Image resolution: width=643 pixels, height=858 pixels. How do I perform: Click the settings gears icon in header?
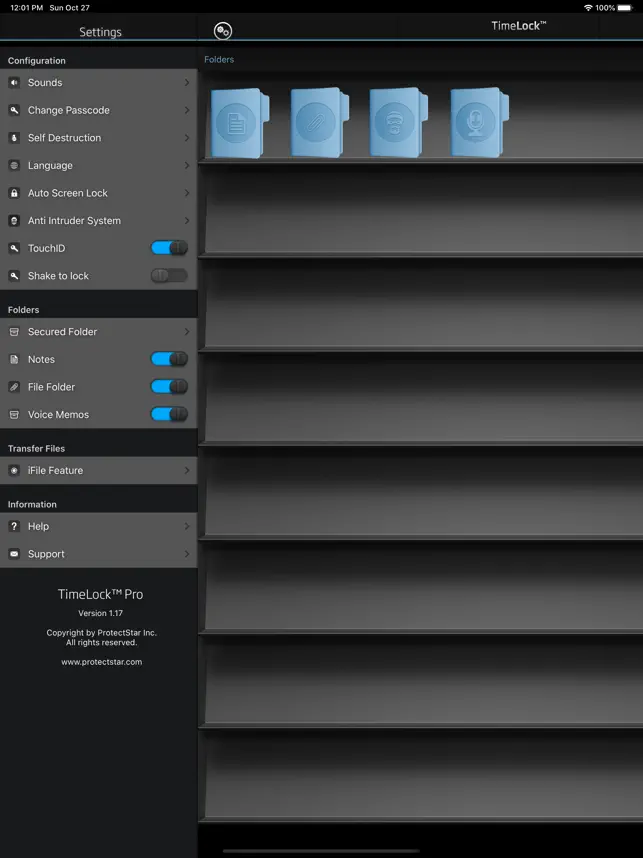click(x=223, y=31)
